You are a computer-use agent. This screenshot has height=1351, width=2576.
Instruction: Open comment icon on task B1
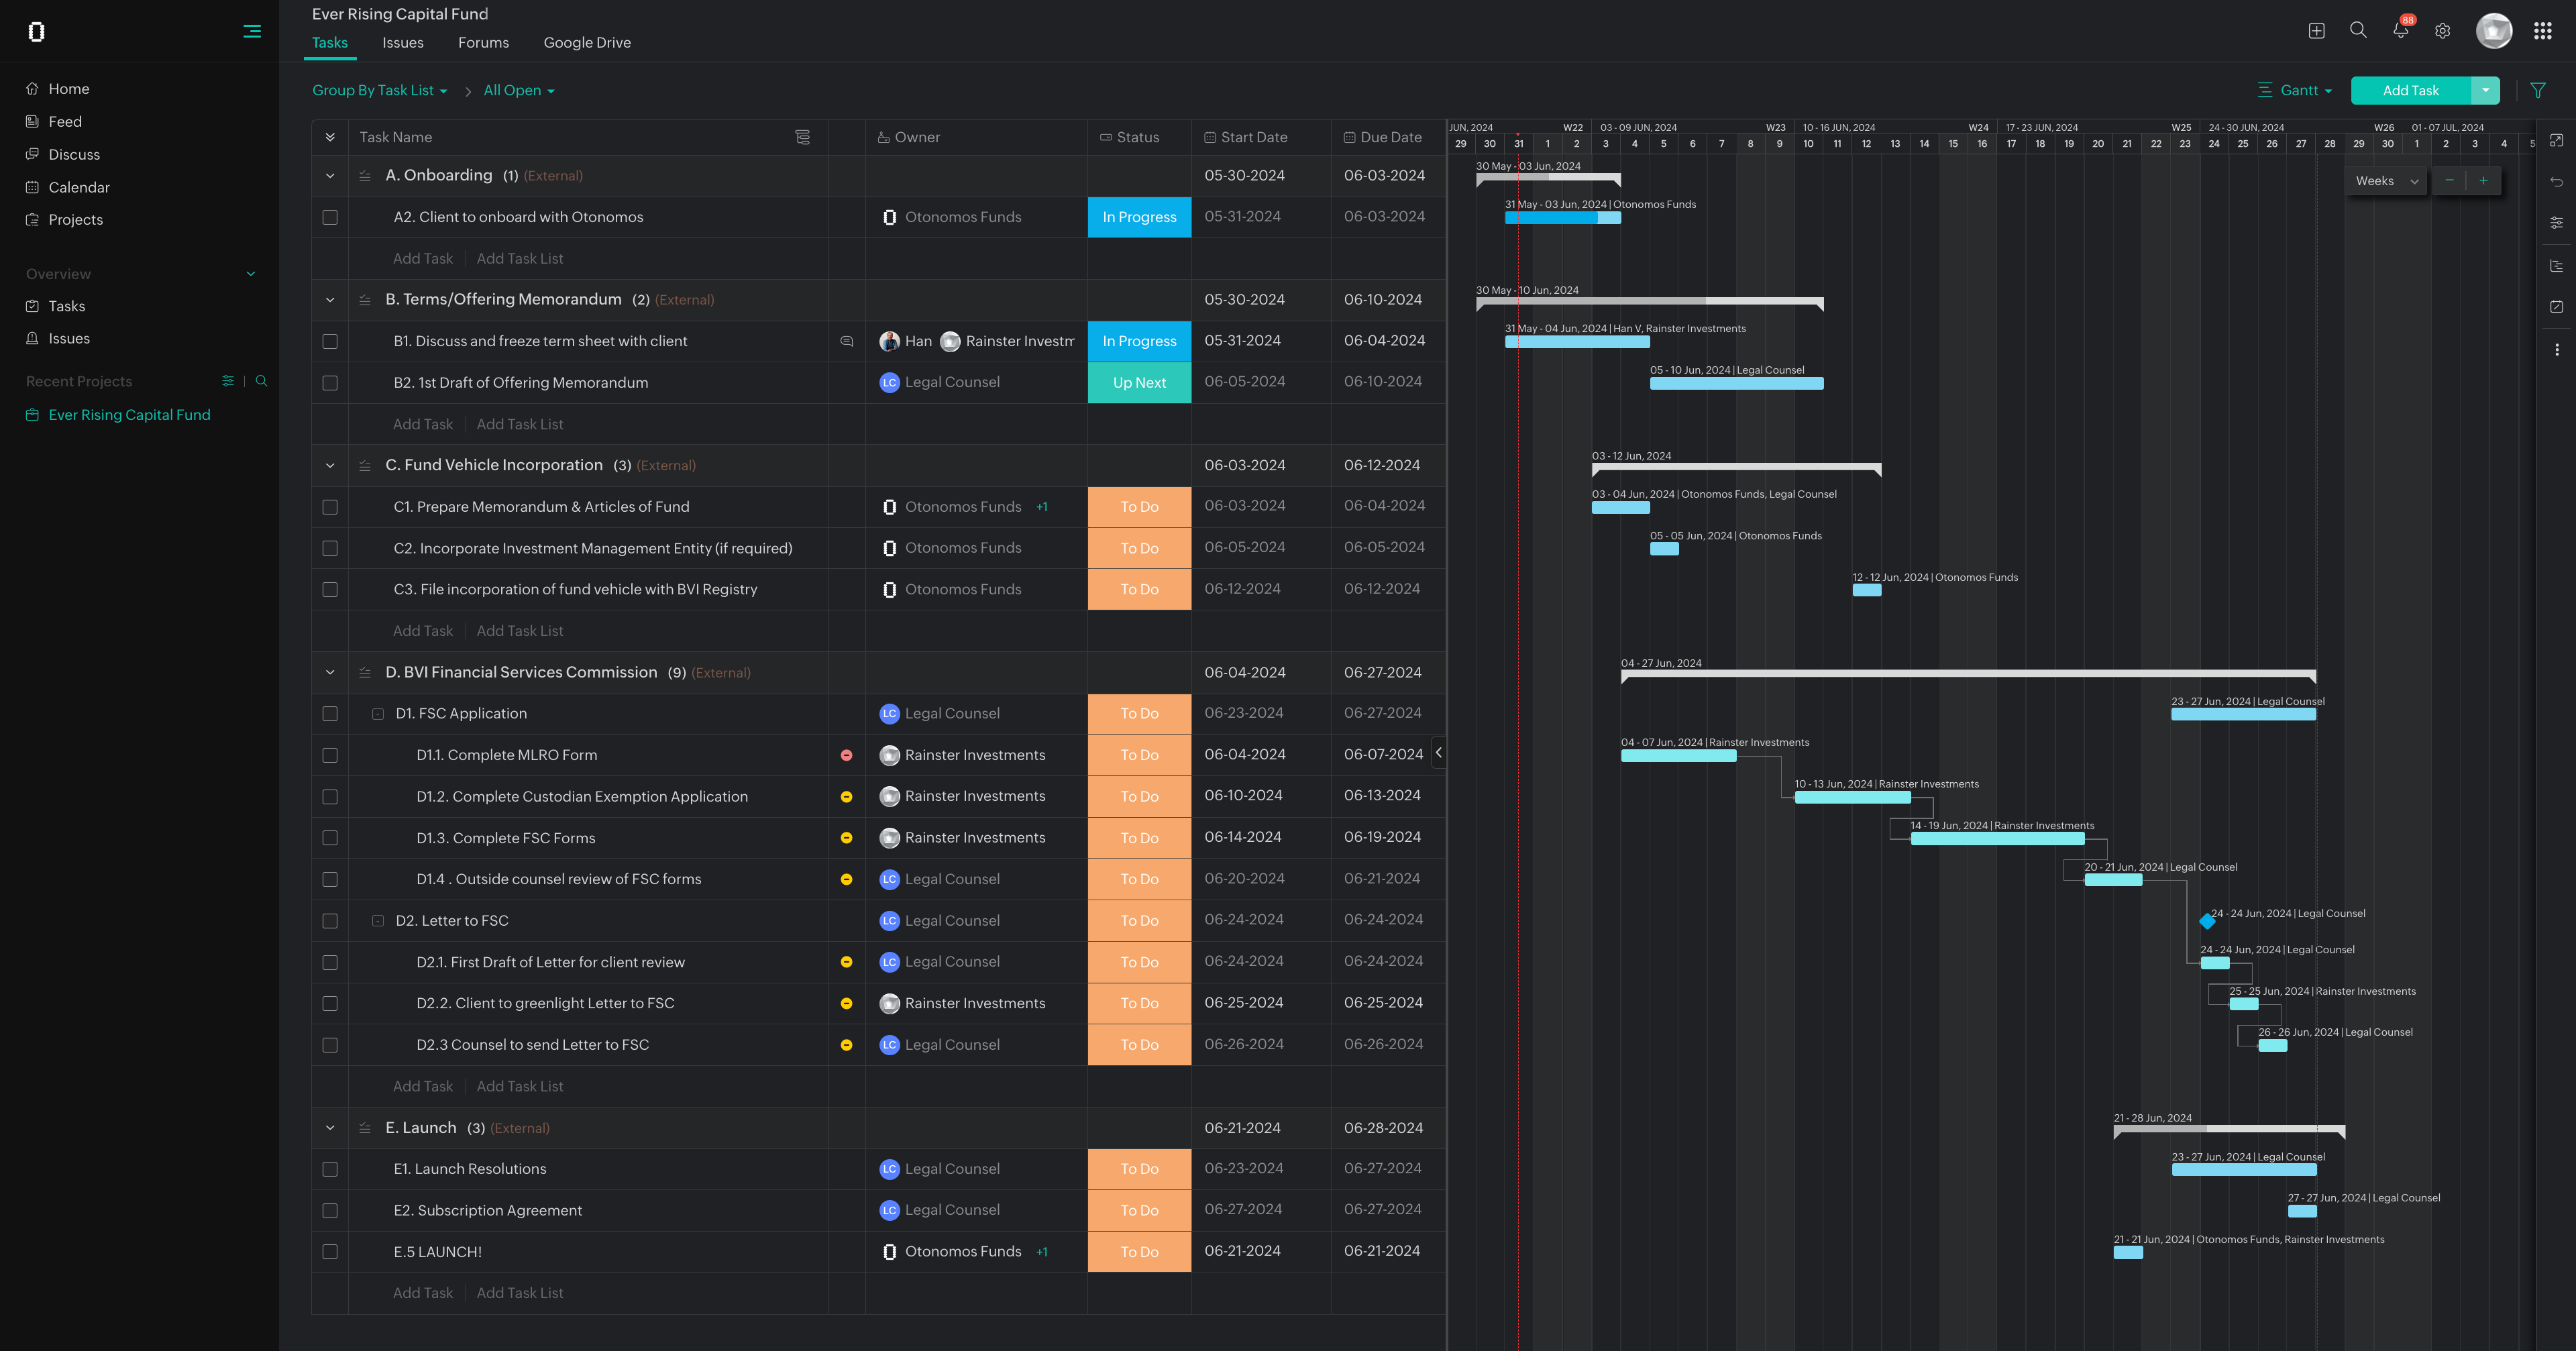[x=847, y=341]
